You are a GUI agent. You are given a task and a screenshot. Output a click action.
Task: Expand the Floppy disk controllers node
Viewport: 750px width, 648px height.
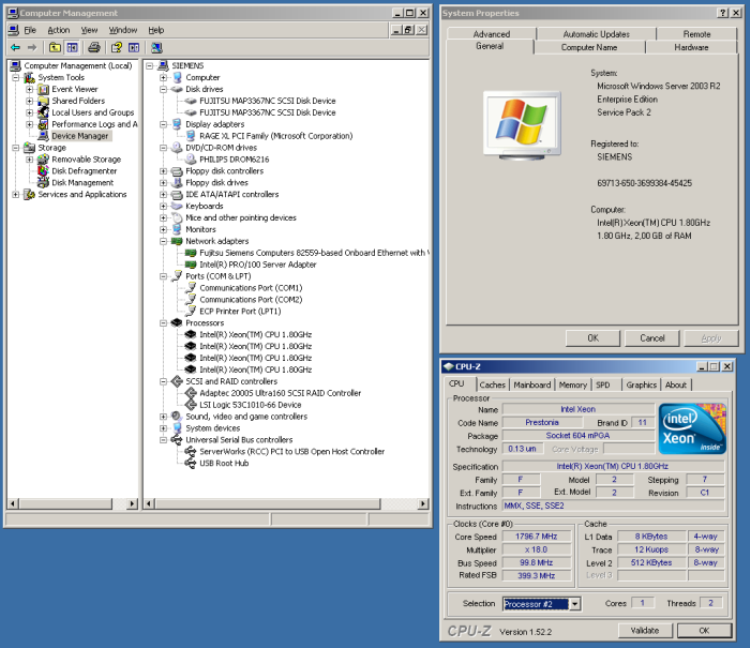[x=164, y=171]
